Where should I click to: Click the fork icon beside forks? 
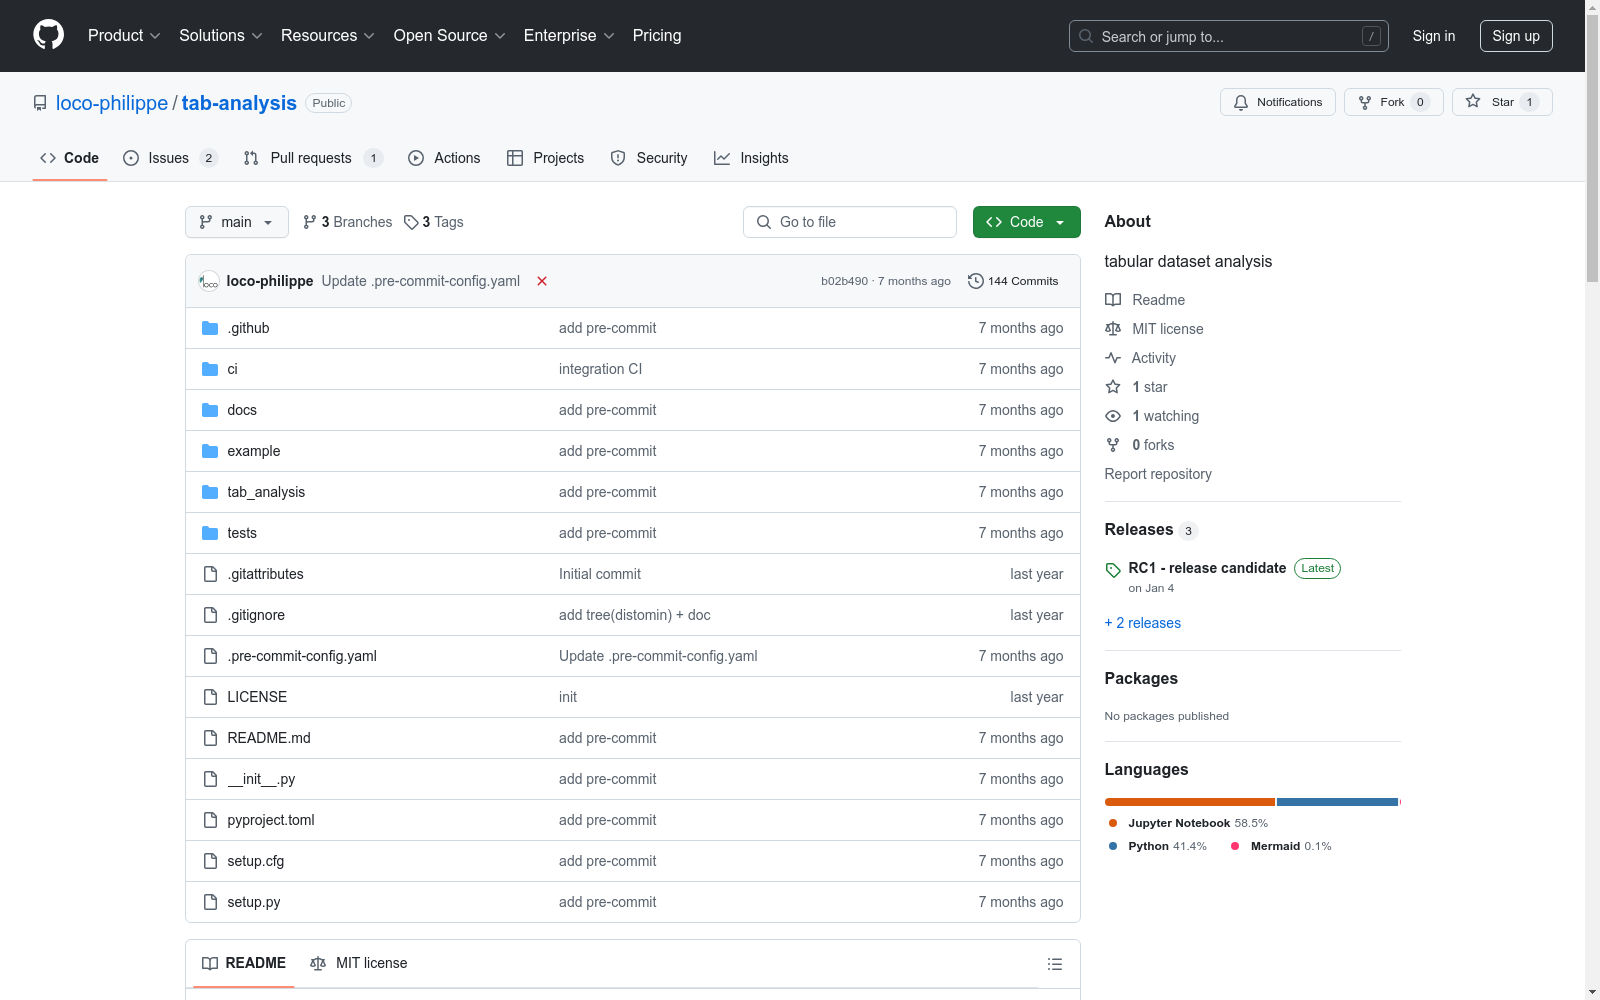(1113, 445)
